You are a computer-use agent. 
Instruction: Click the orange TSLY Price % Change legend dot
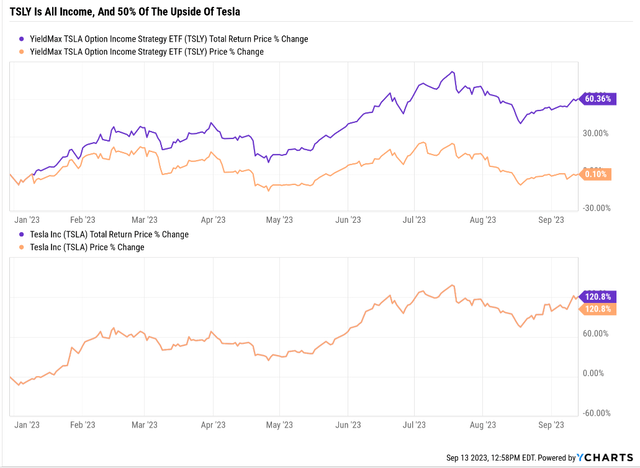[x=22, y=51]
